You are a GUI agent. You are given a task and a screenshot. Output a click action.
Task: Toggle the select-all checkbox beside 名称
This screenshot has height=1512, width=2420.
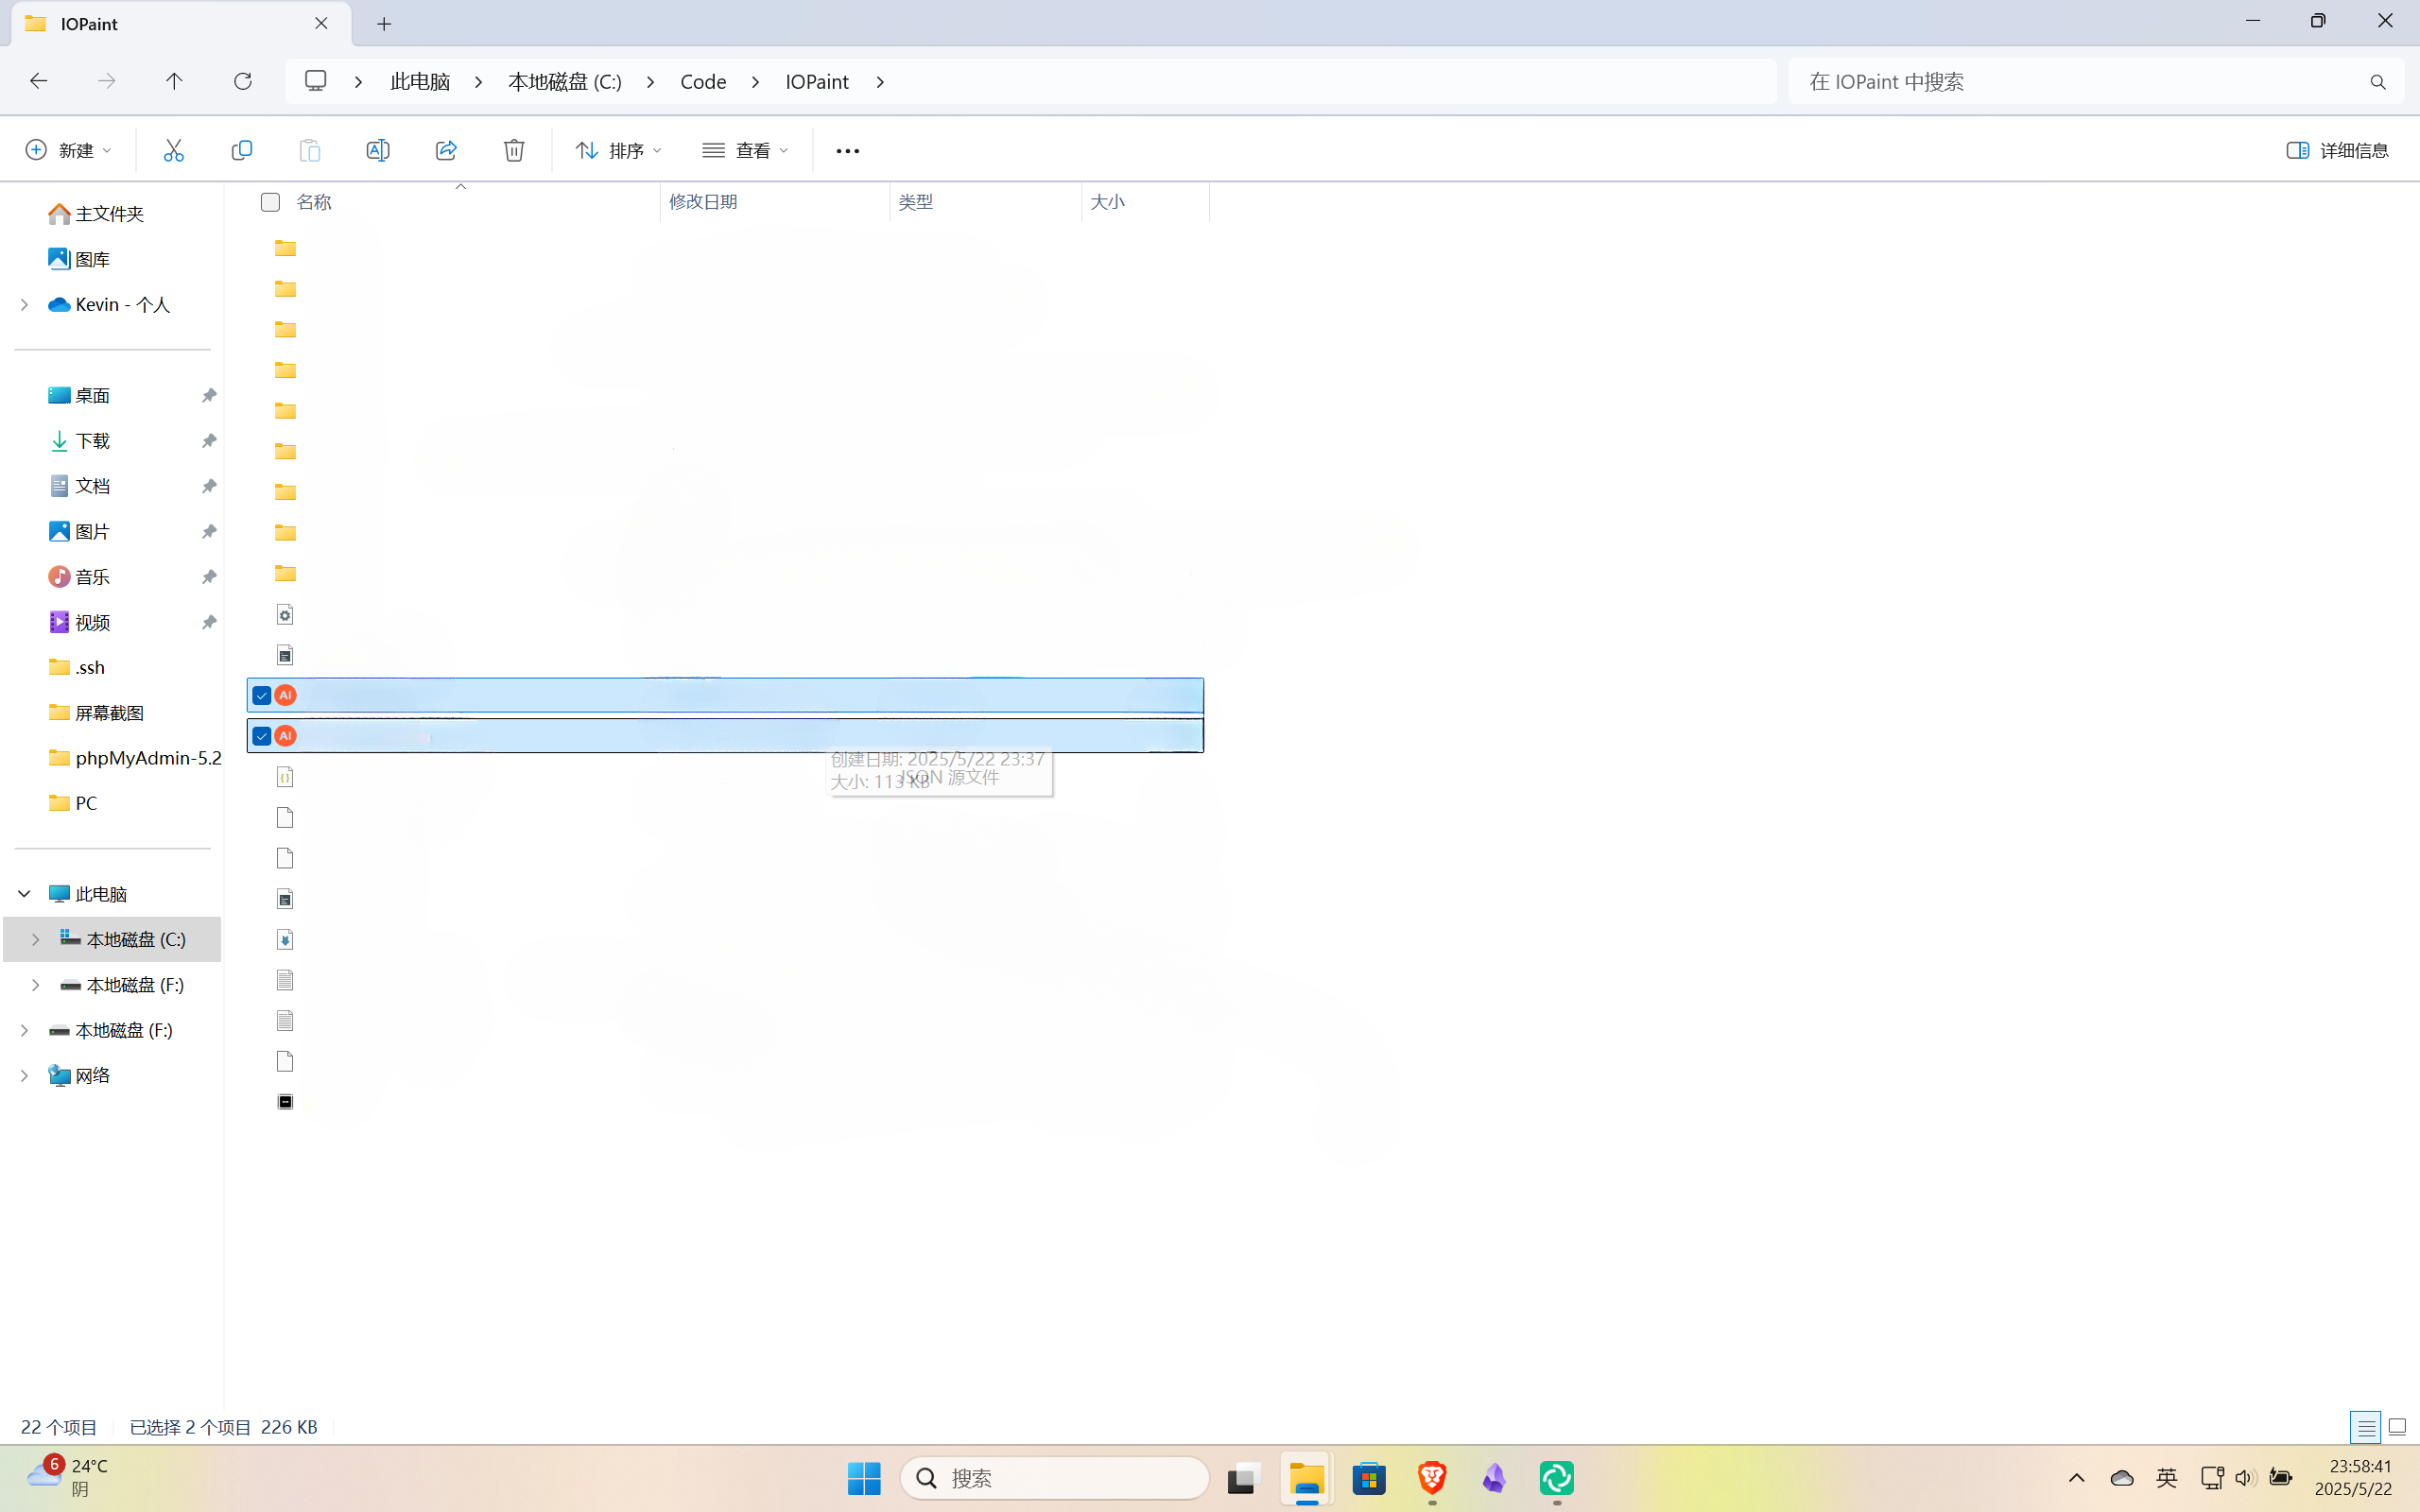(270, 202)
